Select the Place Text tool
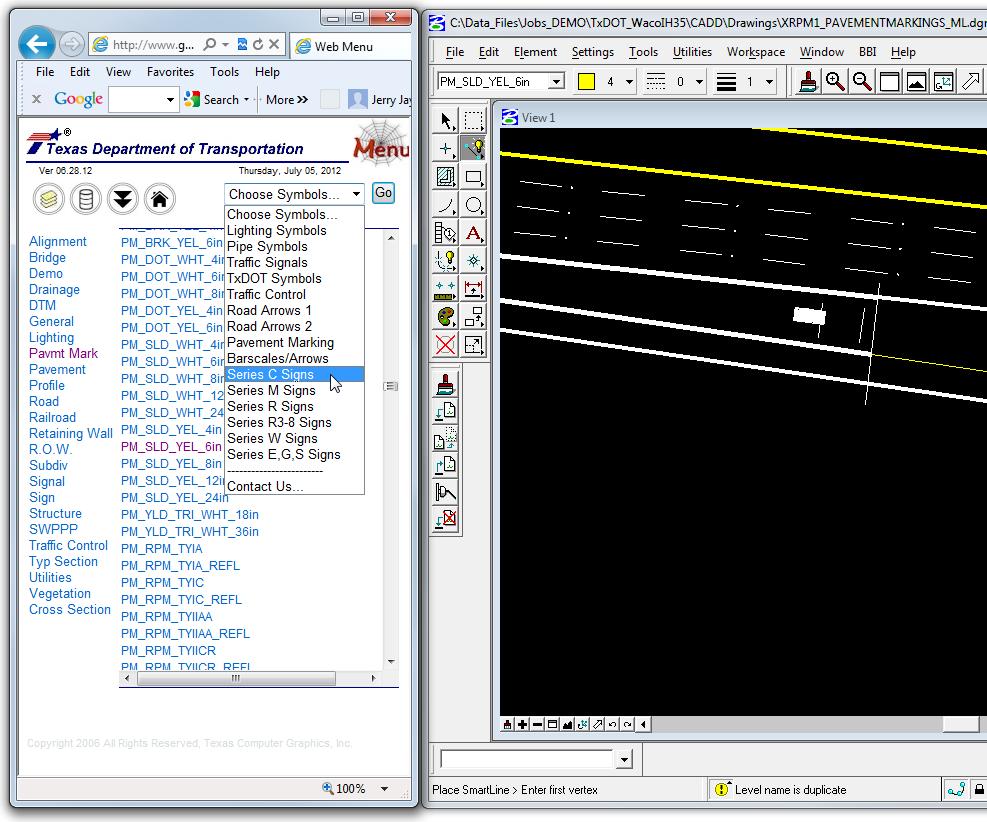Image resolution: width=987 pixels, height=822 pixels. point(473,233)
